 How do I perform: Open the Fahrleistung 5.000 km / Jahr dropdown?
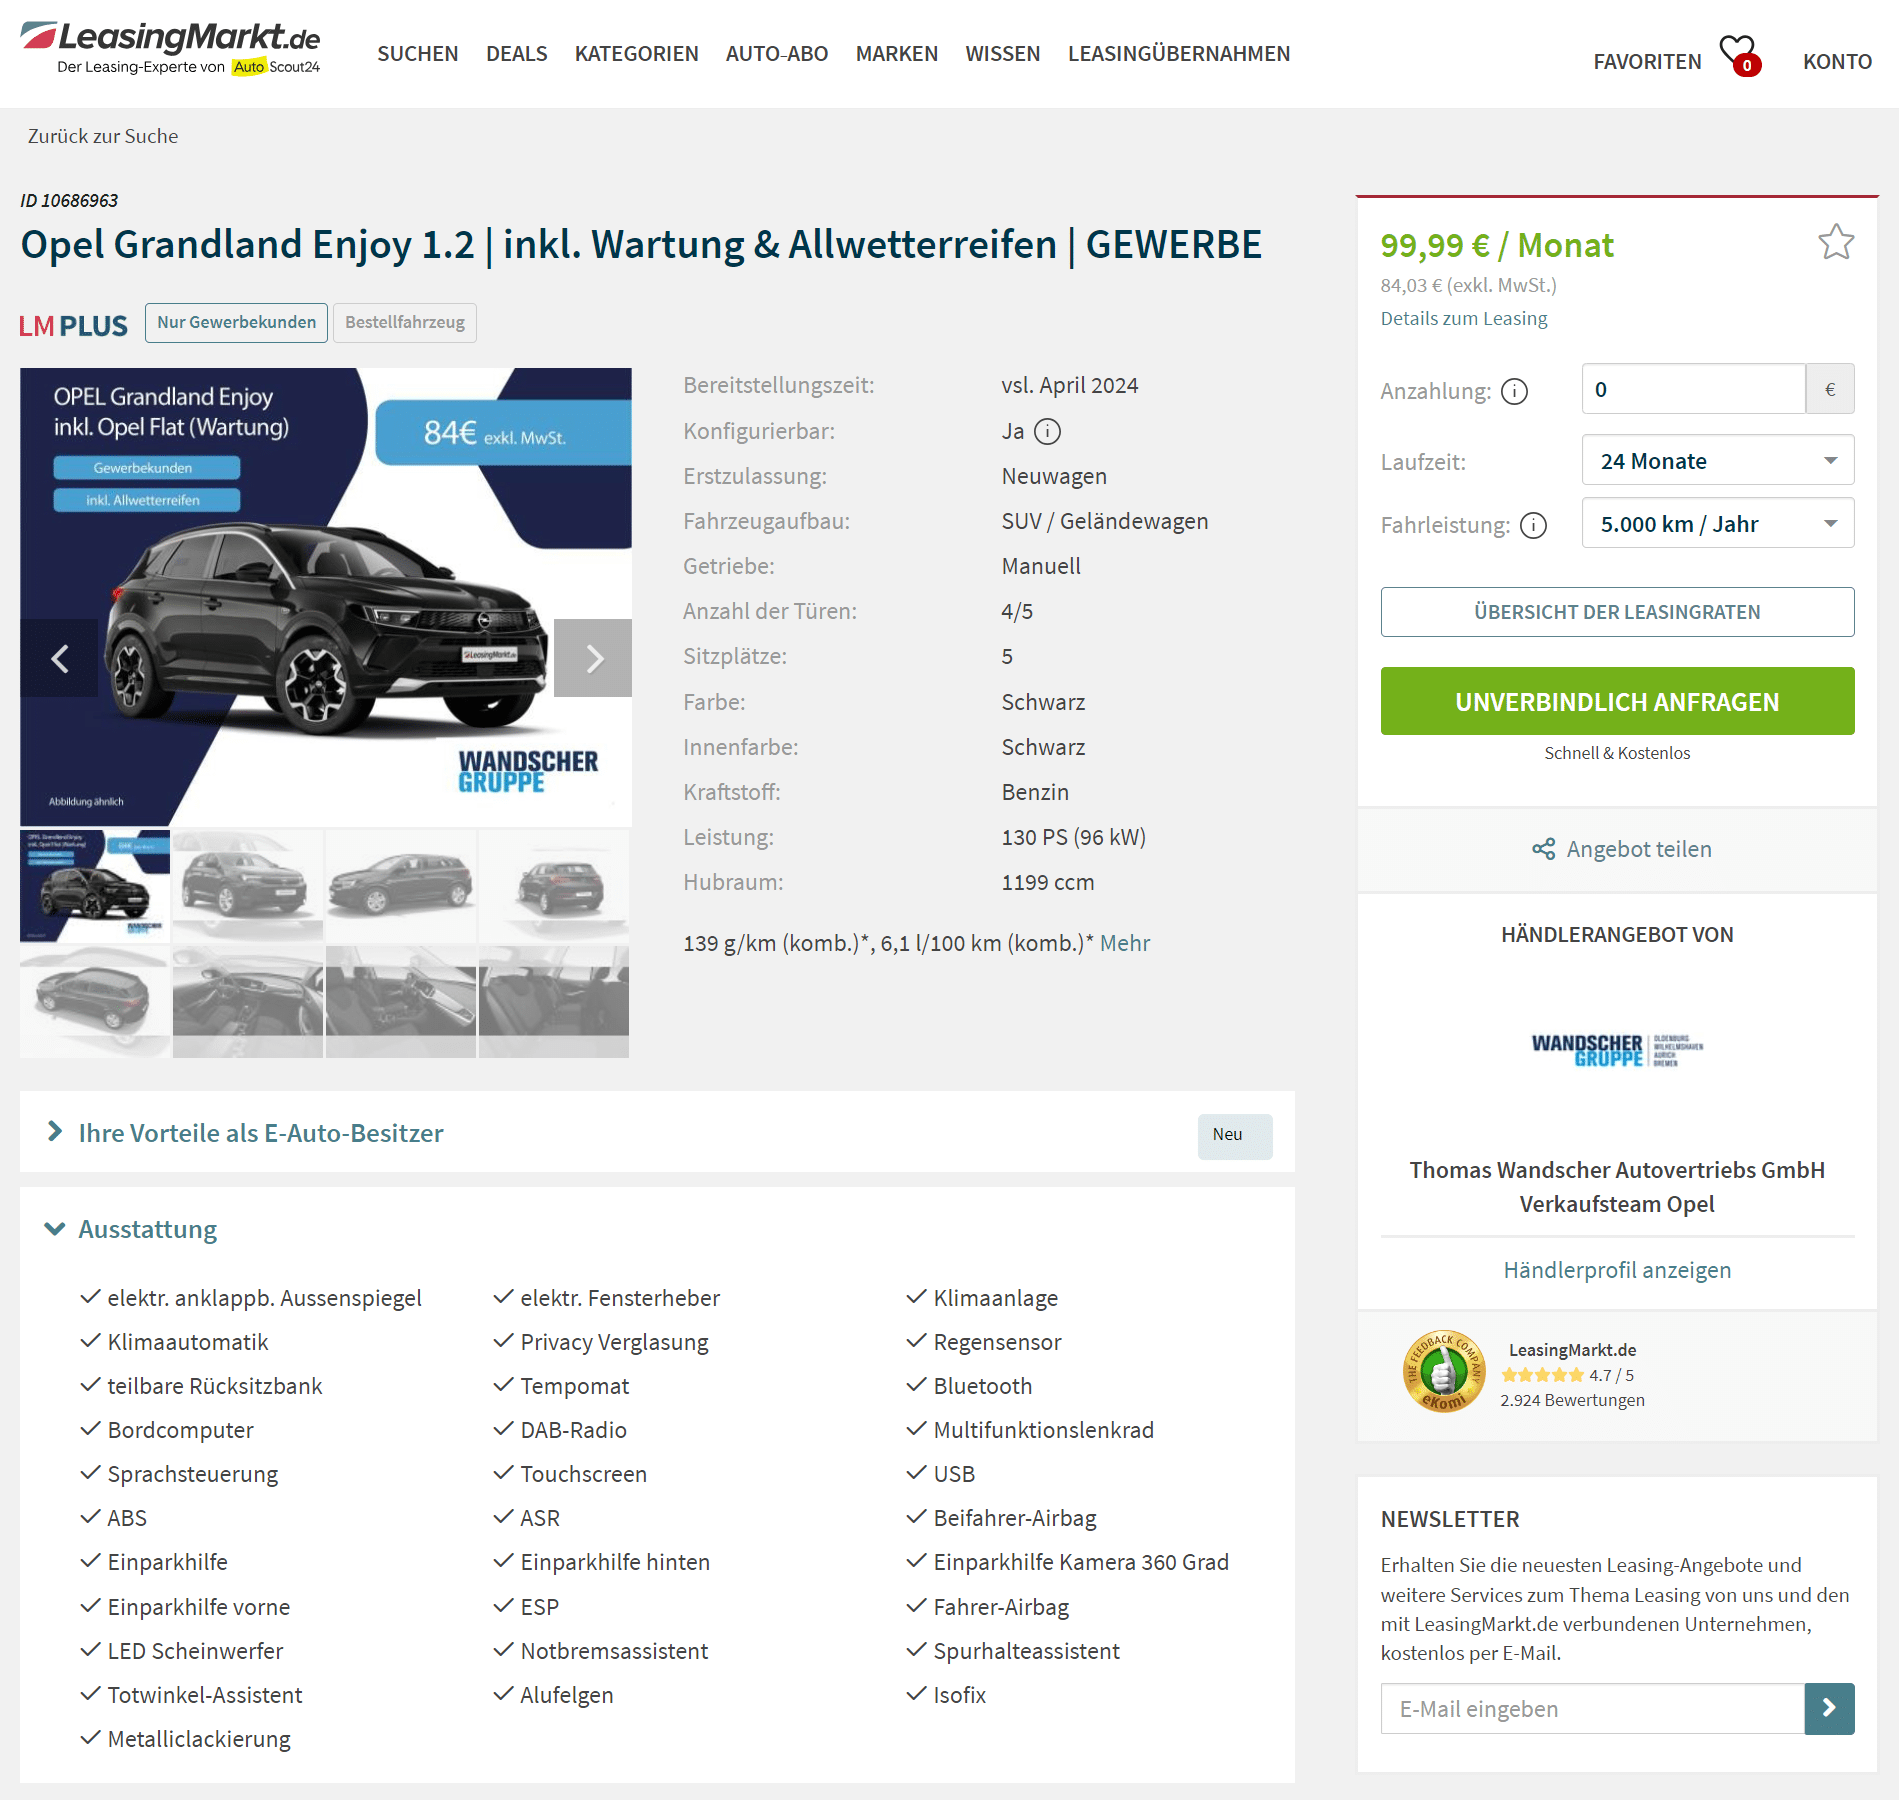(x=1717, y=523)
